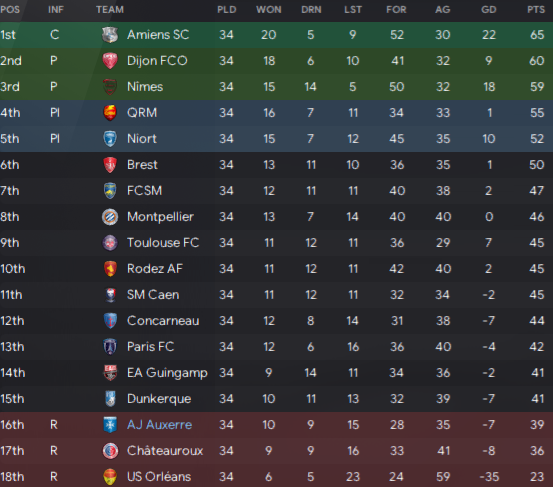Click the QRM team badge
This screenshot has height=487, width=553.
pos(110,113)
